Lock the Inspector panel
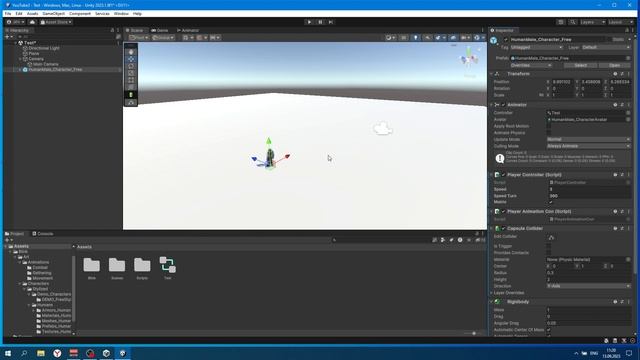The image size is (640, 360). [x=627, y=30]
